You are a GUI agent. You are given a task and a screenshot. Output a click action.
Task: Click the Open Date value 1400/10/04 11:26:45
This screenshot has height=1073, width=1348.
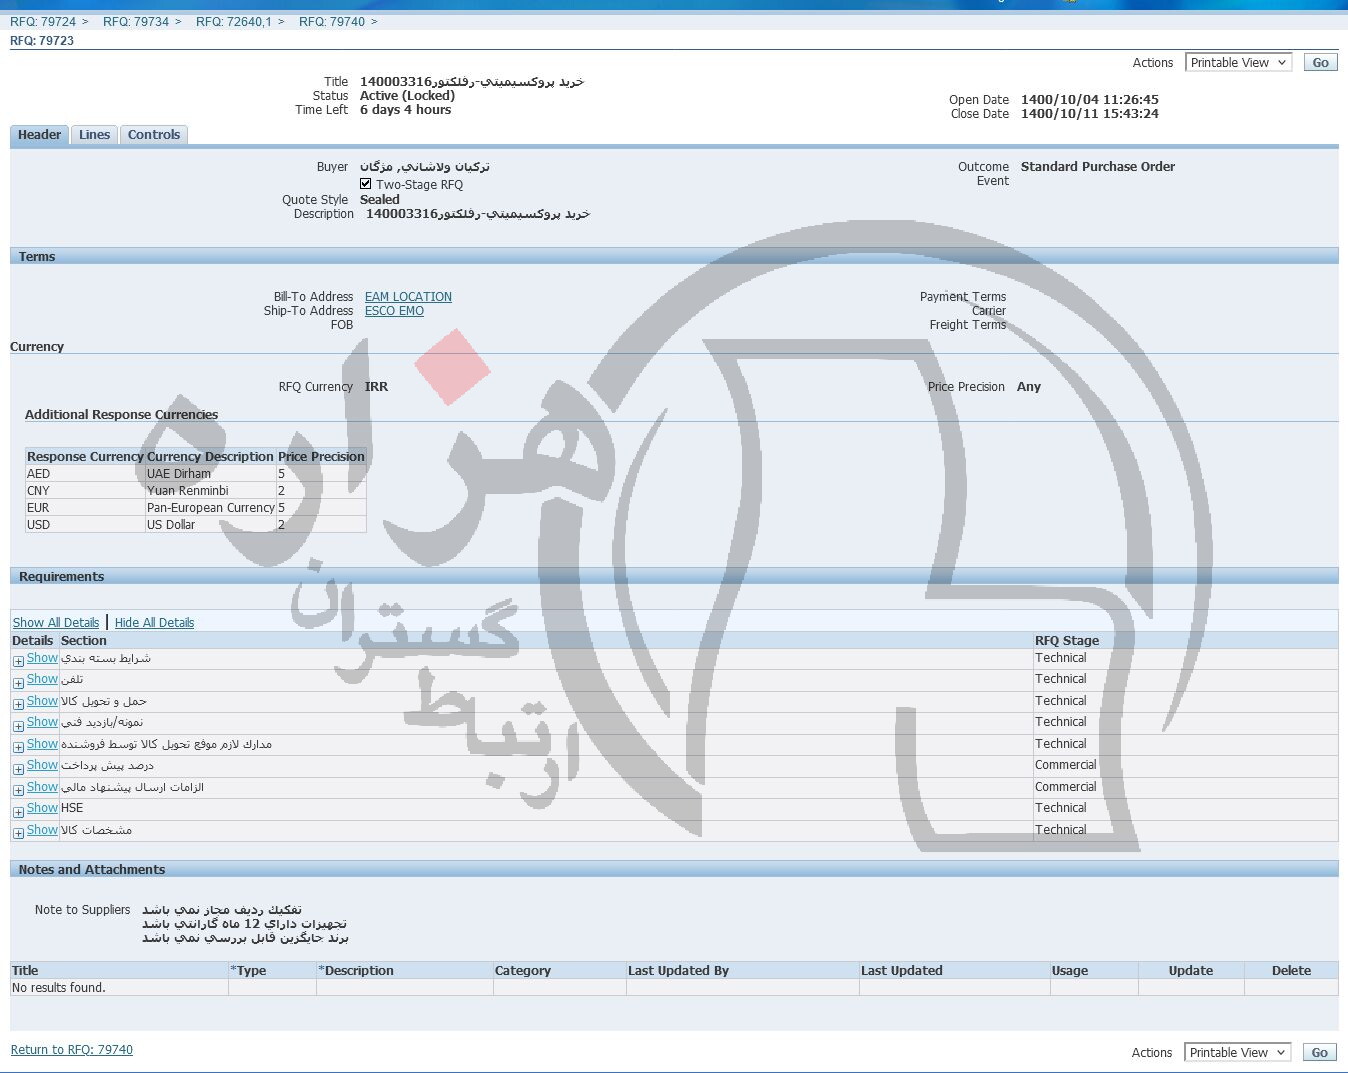pyautogui.click(x=1090, y=100)
